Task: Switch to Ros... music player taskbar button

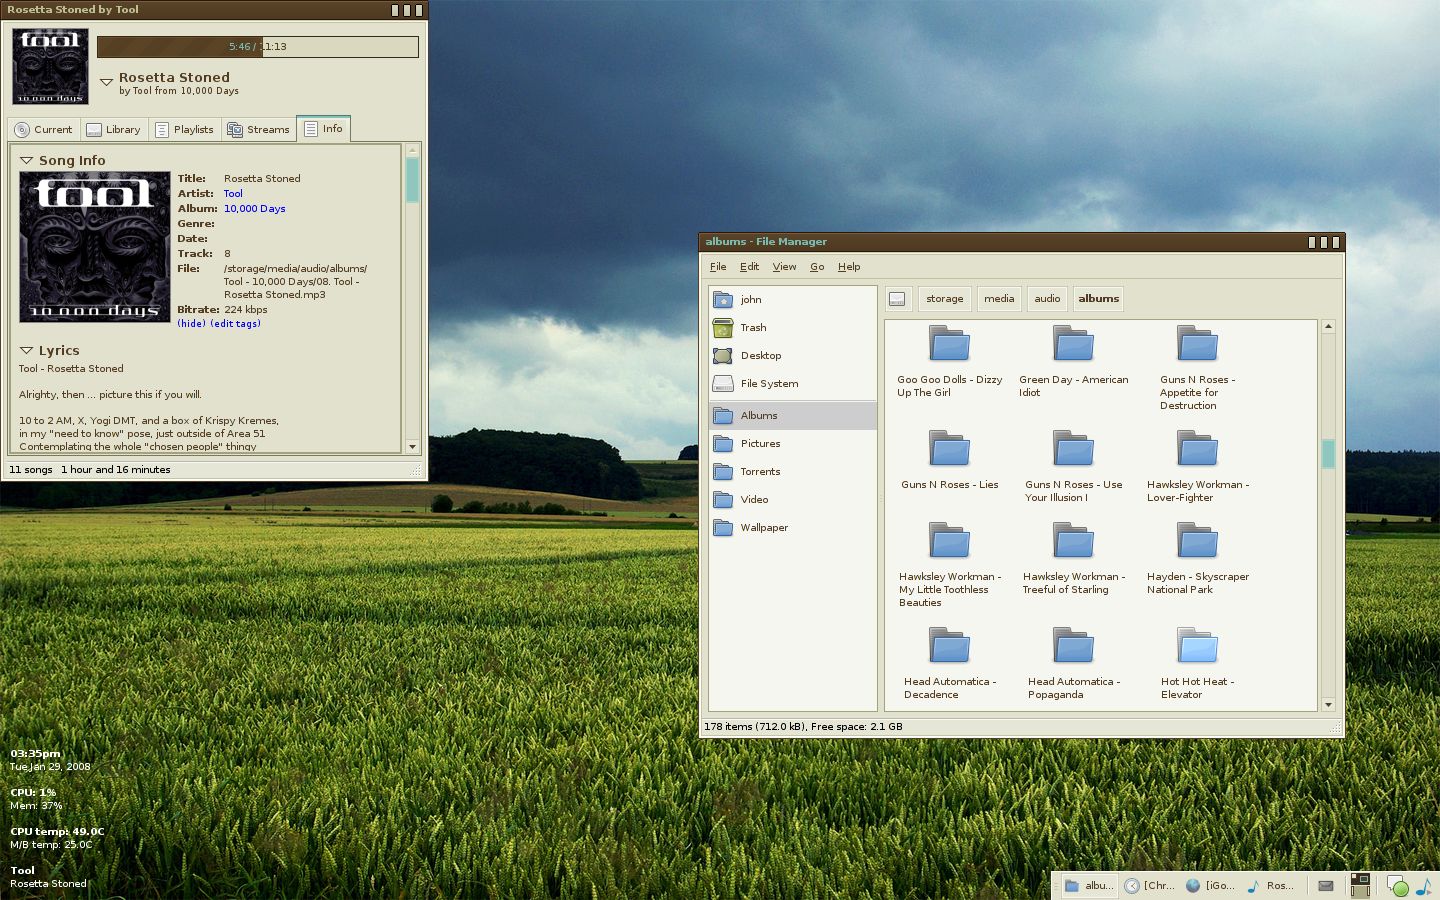Action: pyautogui.click(x=1271, y=885)
